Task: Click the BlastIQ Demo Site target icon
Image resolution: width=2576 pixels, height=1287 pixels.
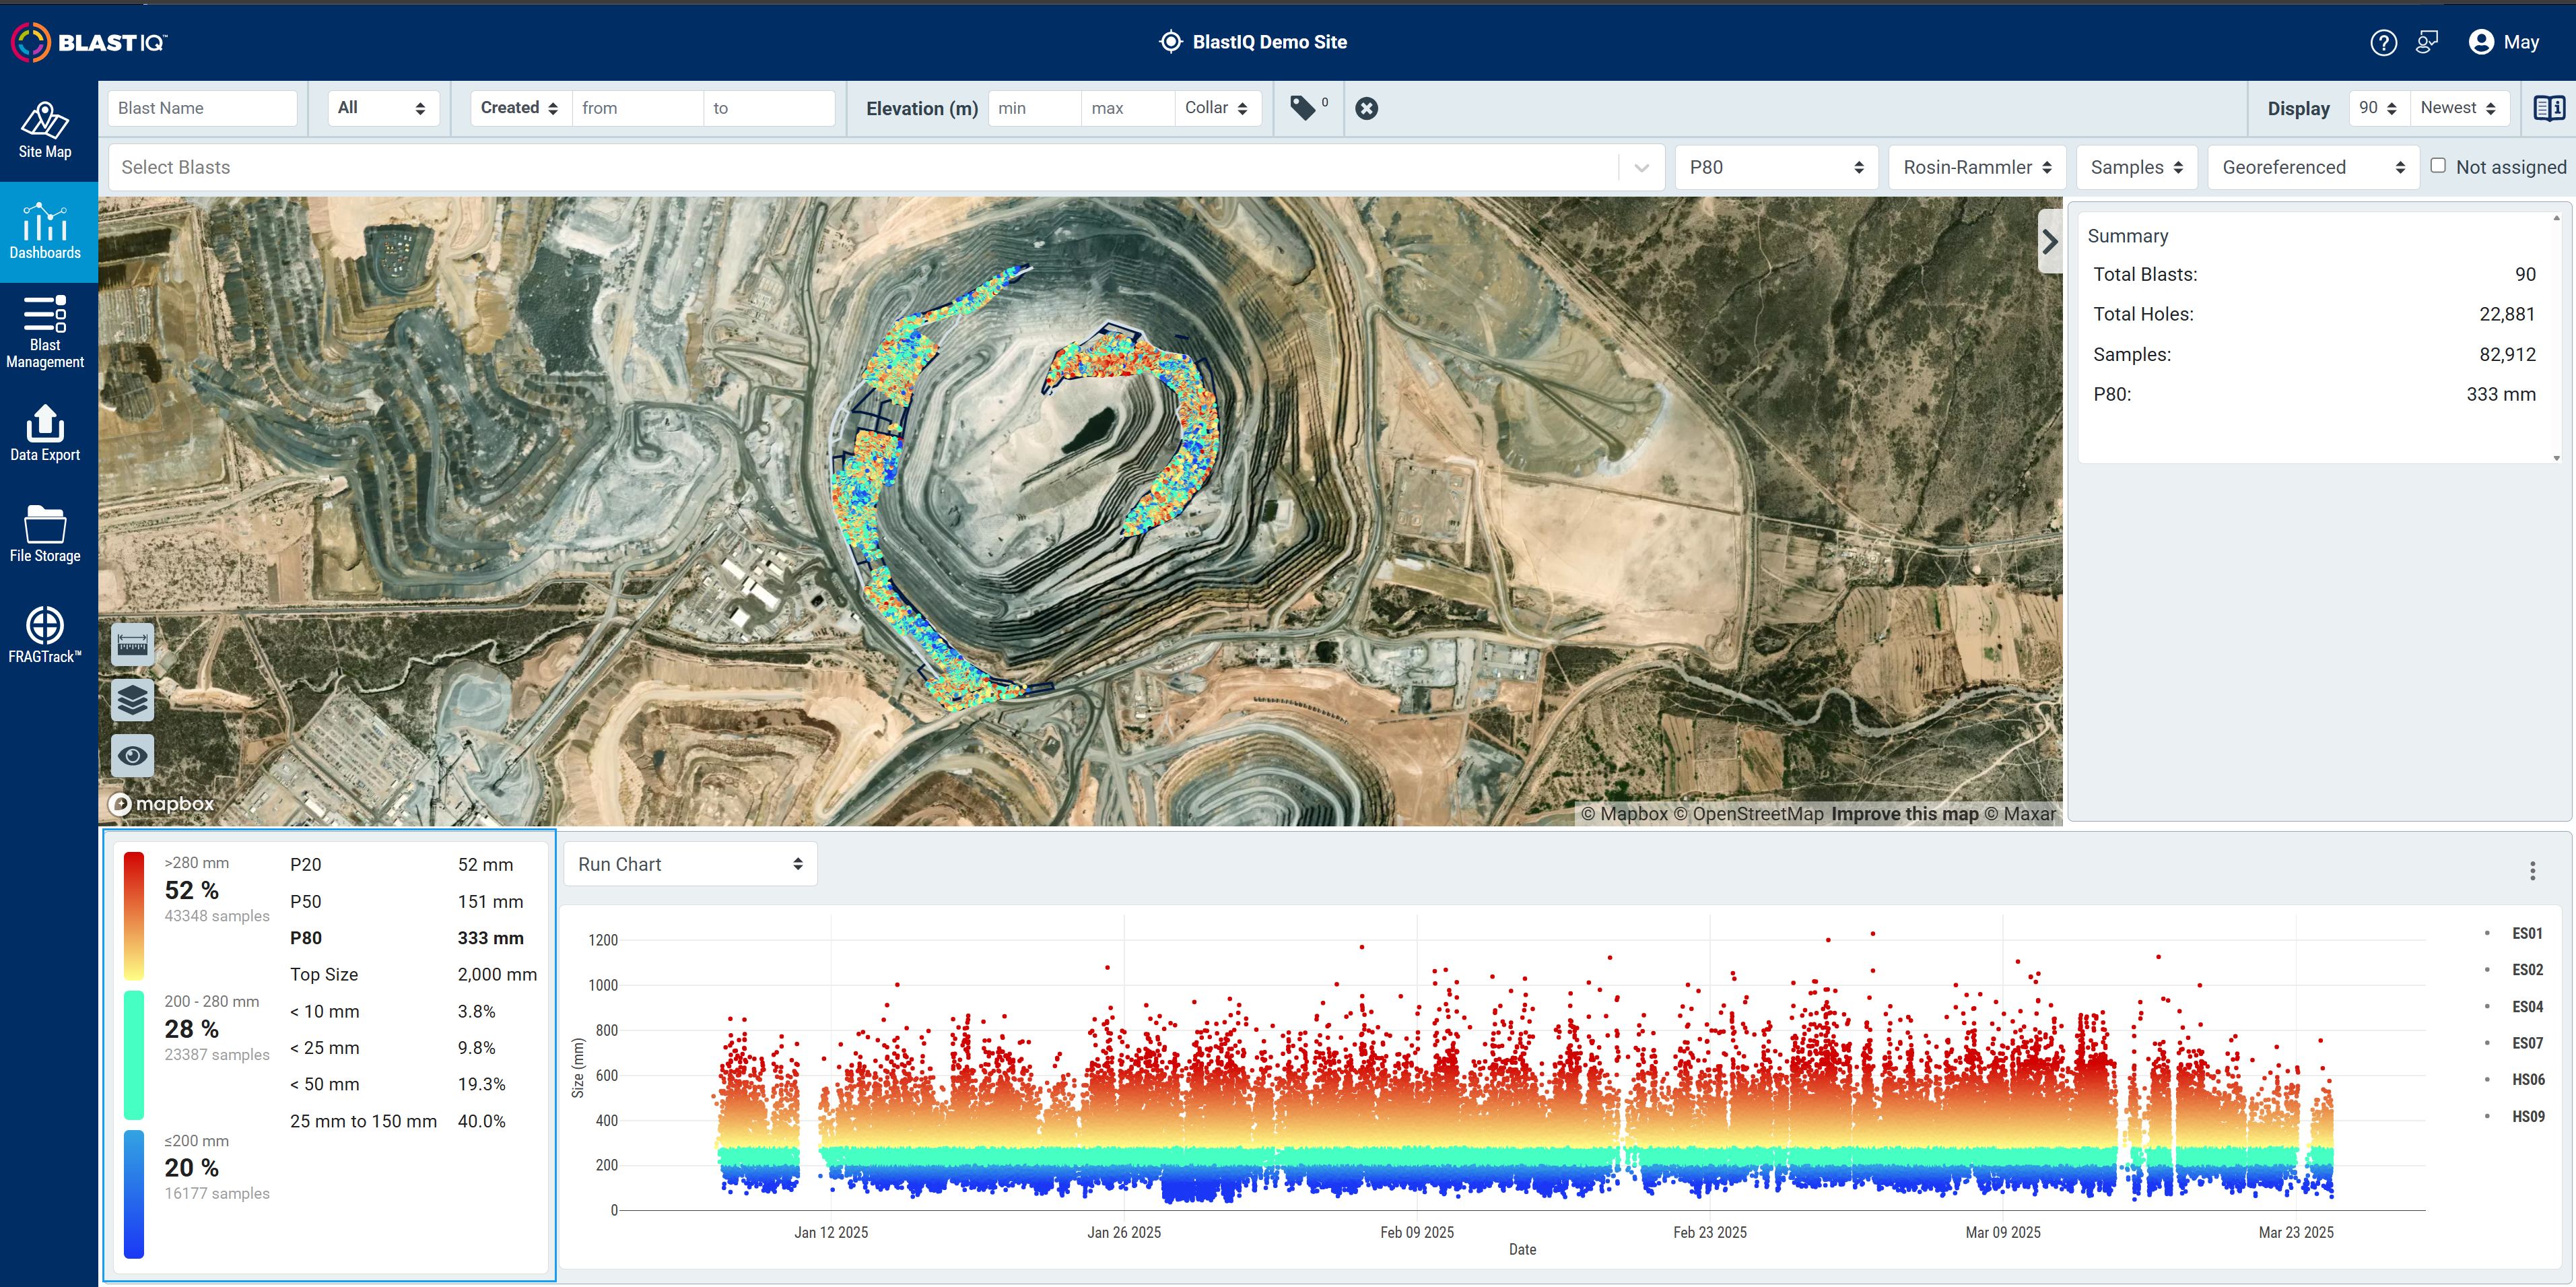Action: 1170,42
